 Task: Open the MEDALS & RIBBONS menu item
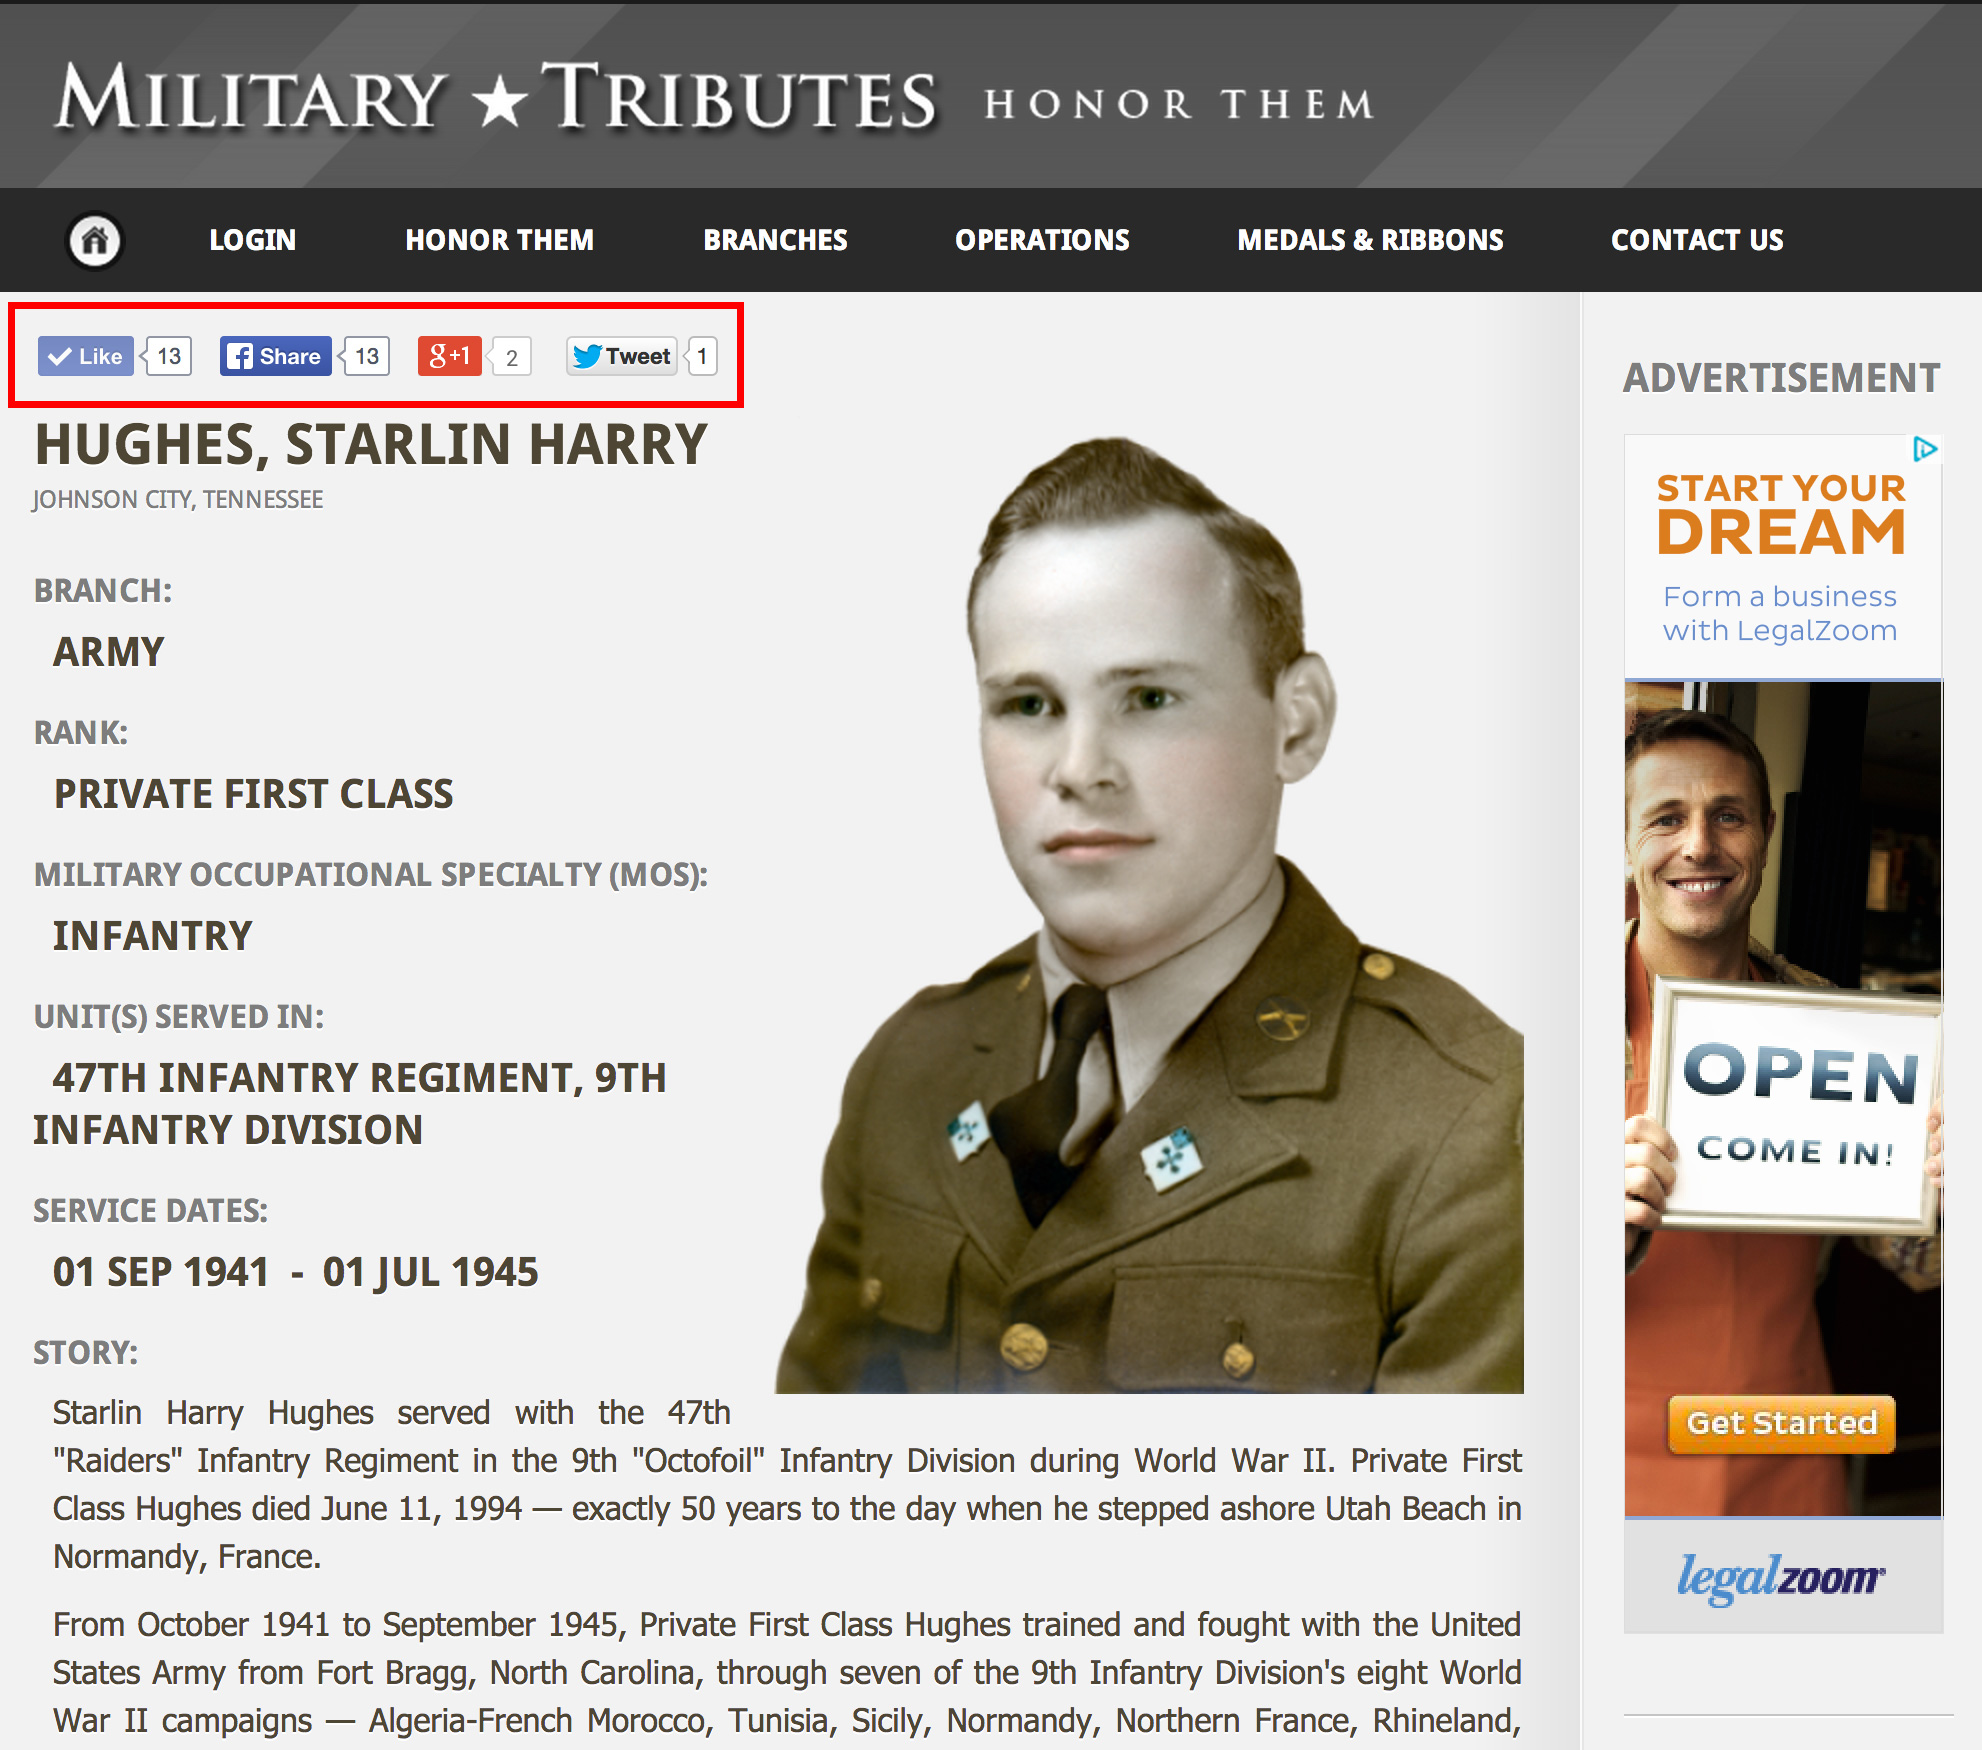pos(1371,240)
